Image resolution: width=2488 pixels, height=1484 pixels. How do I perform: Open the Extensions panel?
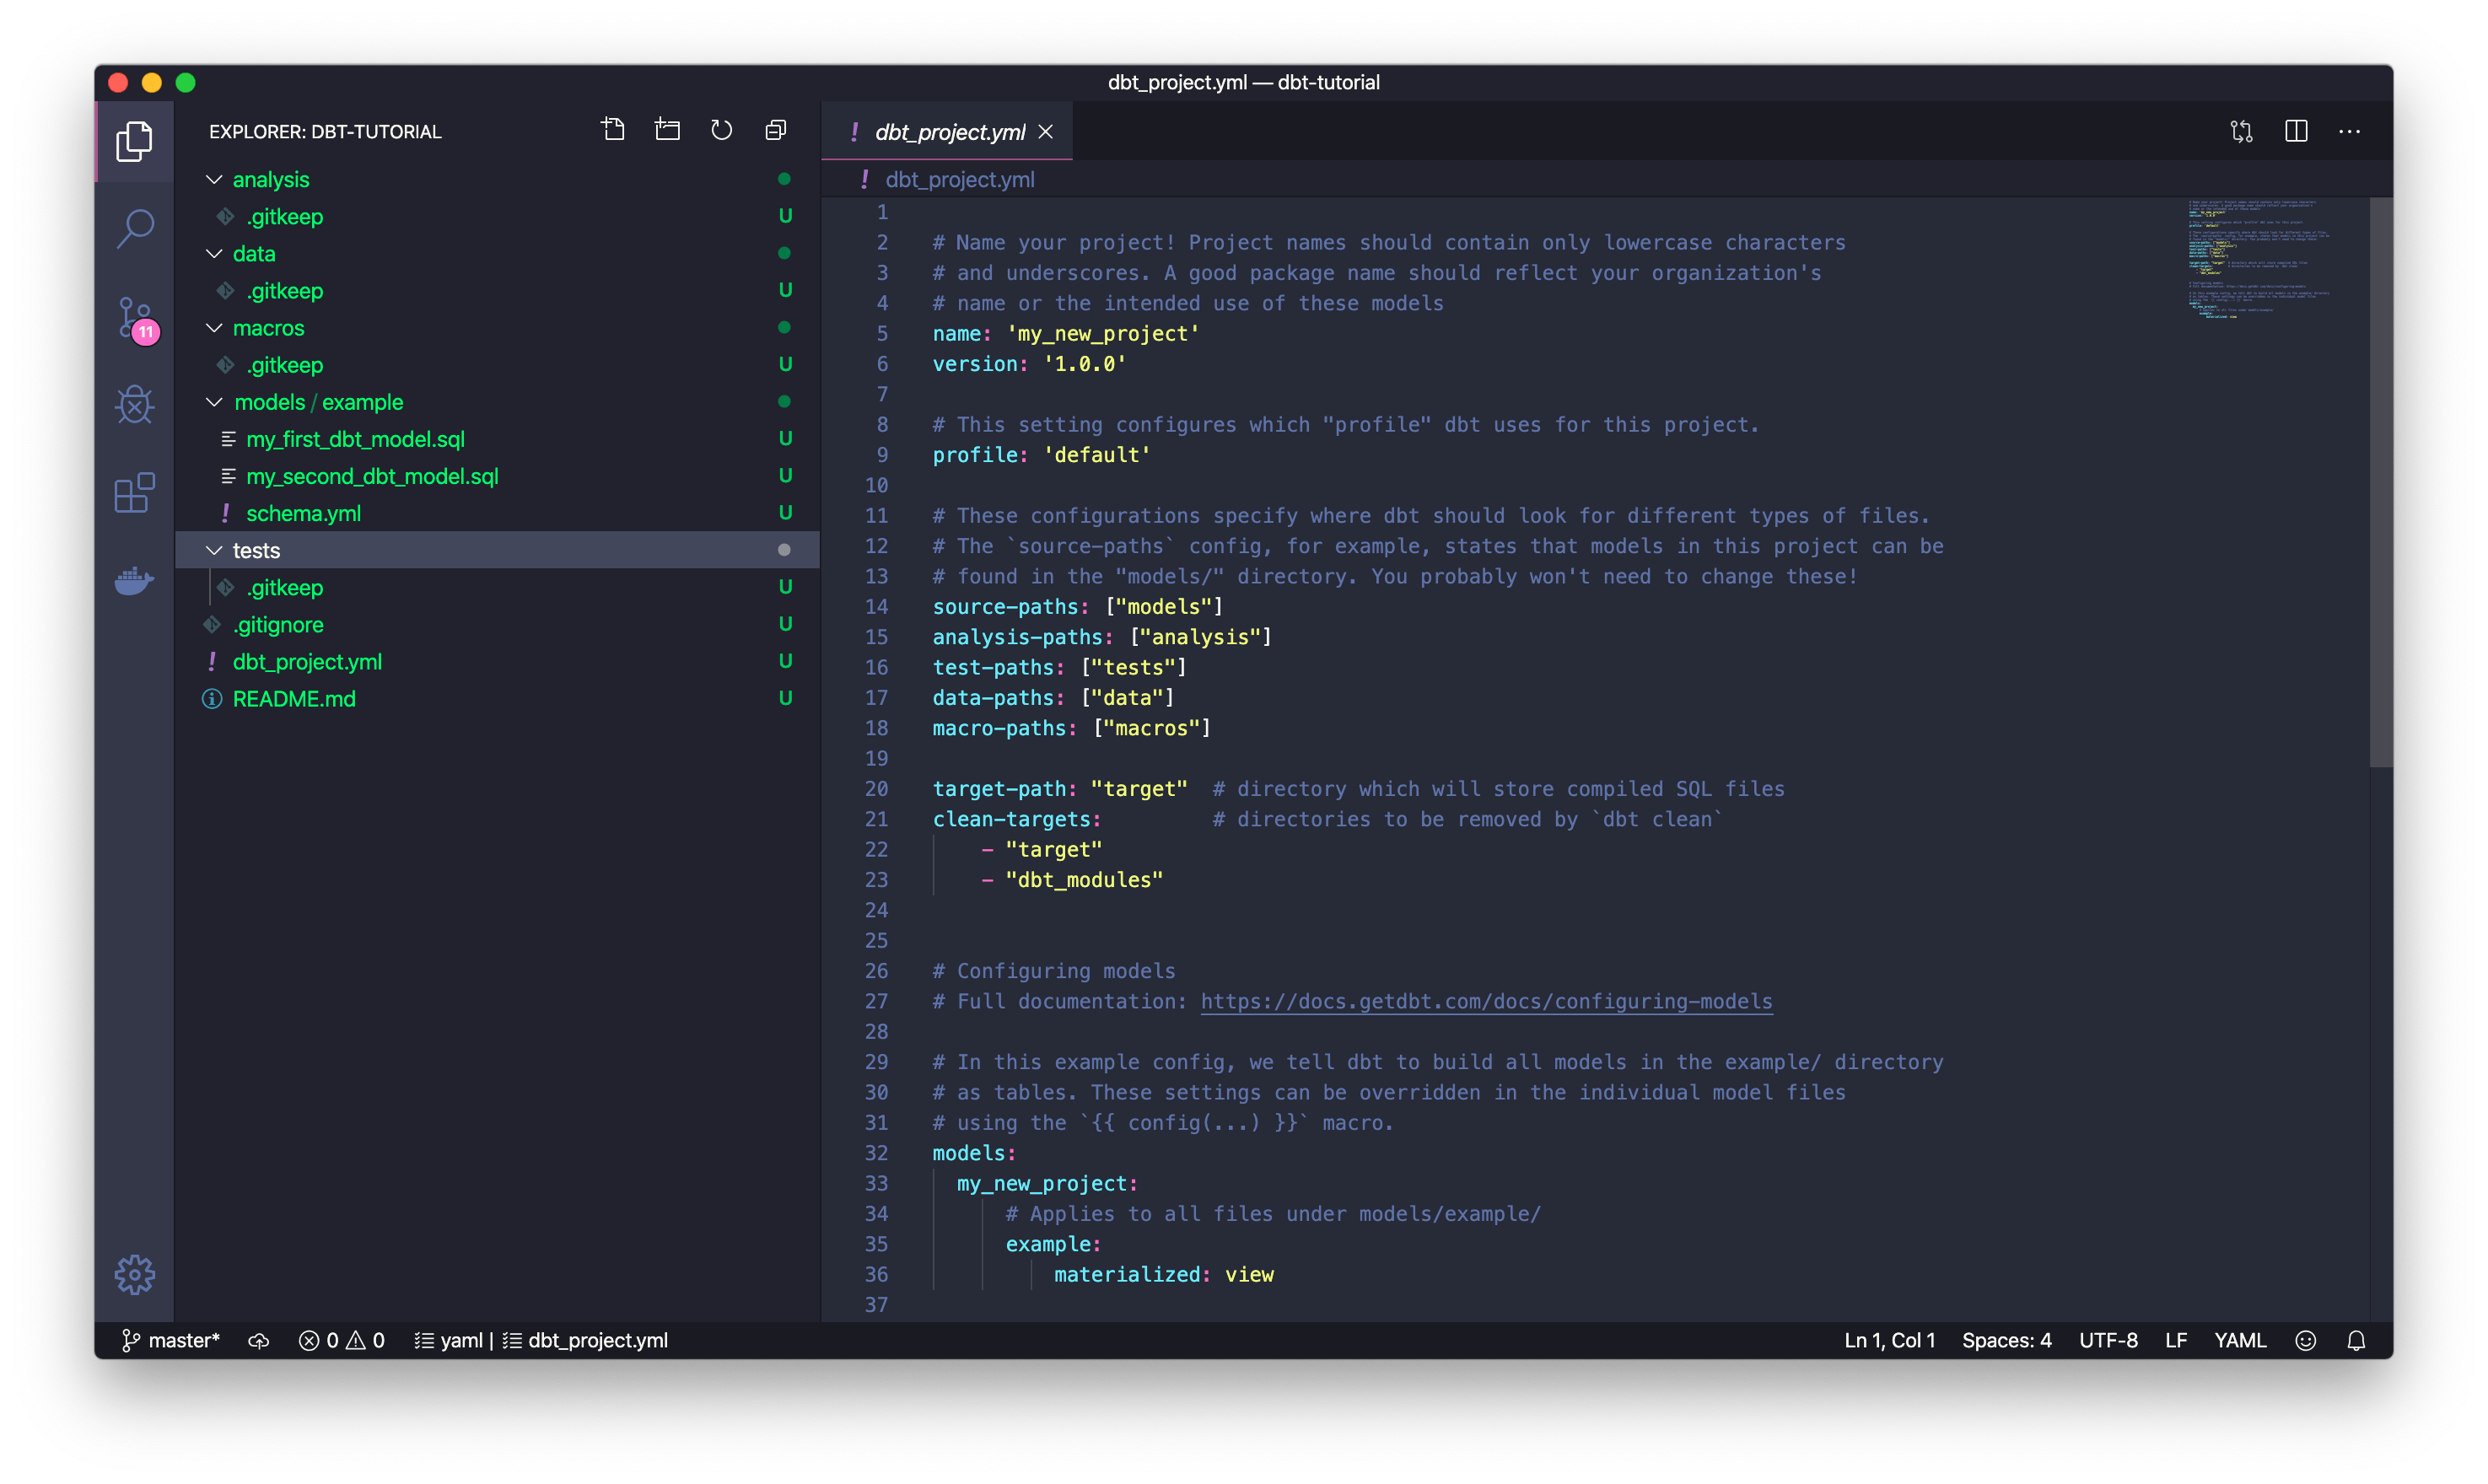tap(135, 492)
